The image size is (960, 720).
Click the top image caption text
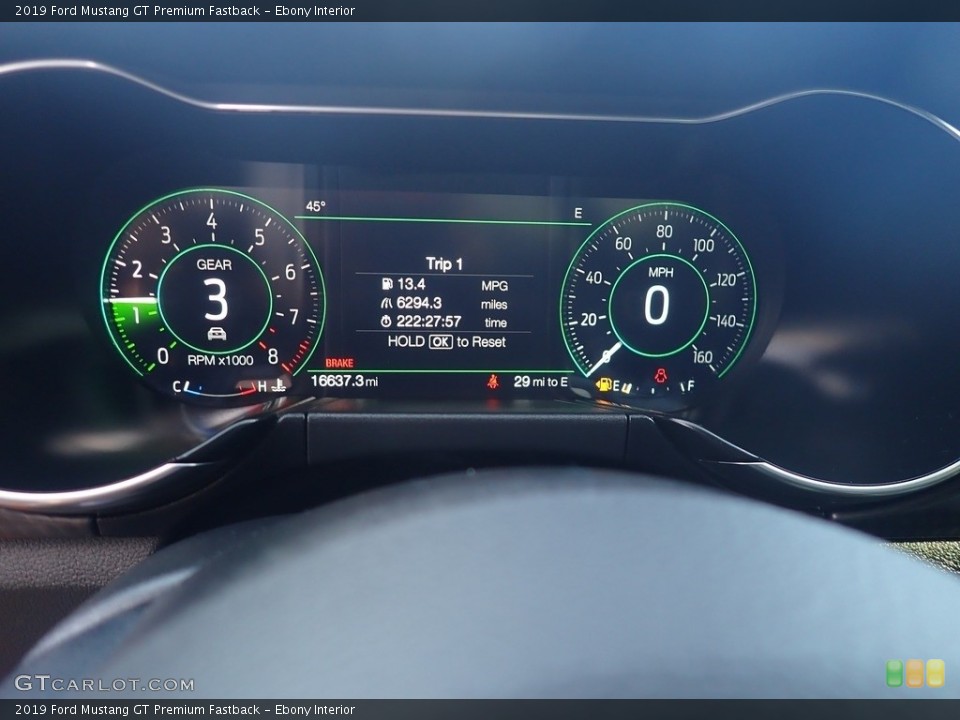[x=185, y=10]
